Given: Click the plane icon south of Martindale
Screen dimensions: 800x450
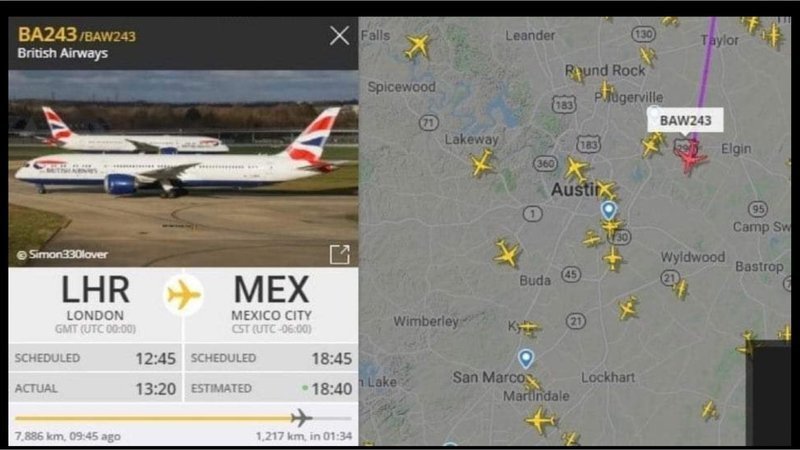Looking at the screenshot, I should pos(540,421).
